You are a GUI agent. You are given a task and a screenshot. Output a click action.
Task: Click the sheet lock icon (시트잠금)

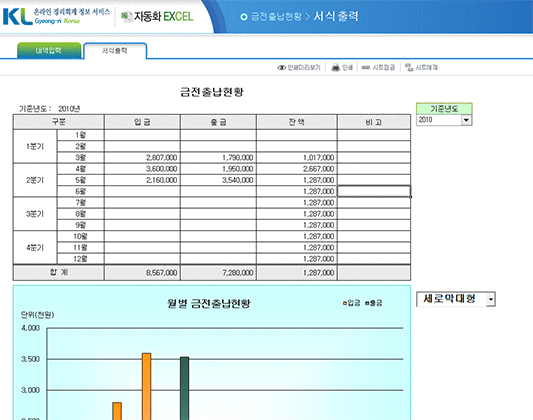(366, 68)
